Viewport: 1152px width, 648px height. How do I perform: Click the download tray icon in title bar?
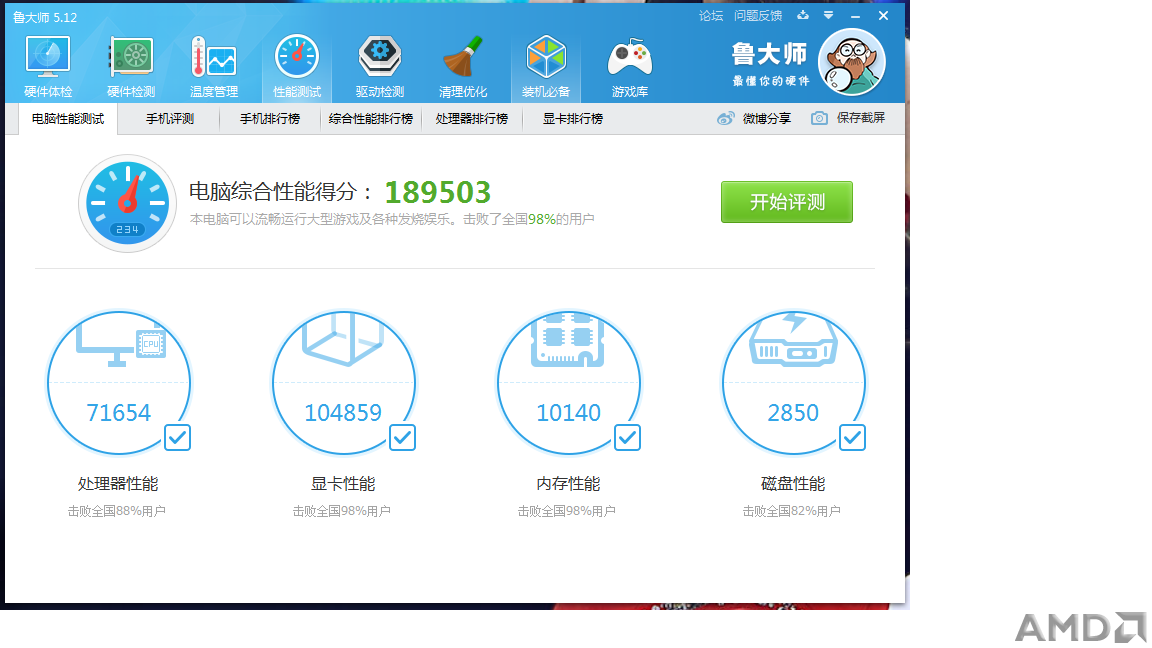coord(803,15)
